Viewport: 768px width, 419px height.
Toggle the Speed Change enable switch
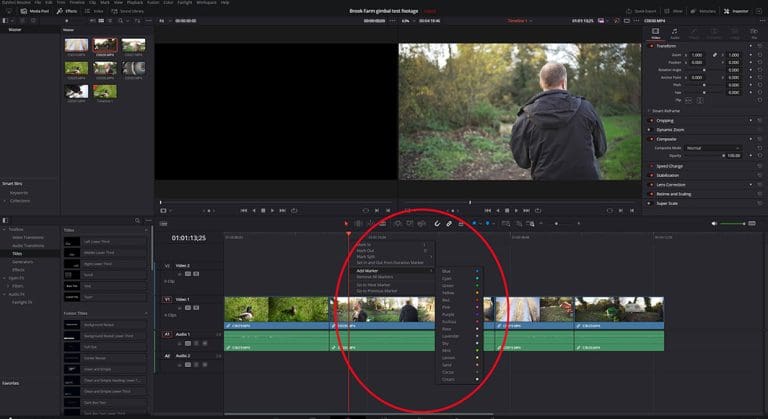pyautogui.click(x=651, y=166)
